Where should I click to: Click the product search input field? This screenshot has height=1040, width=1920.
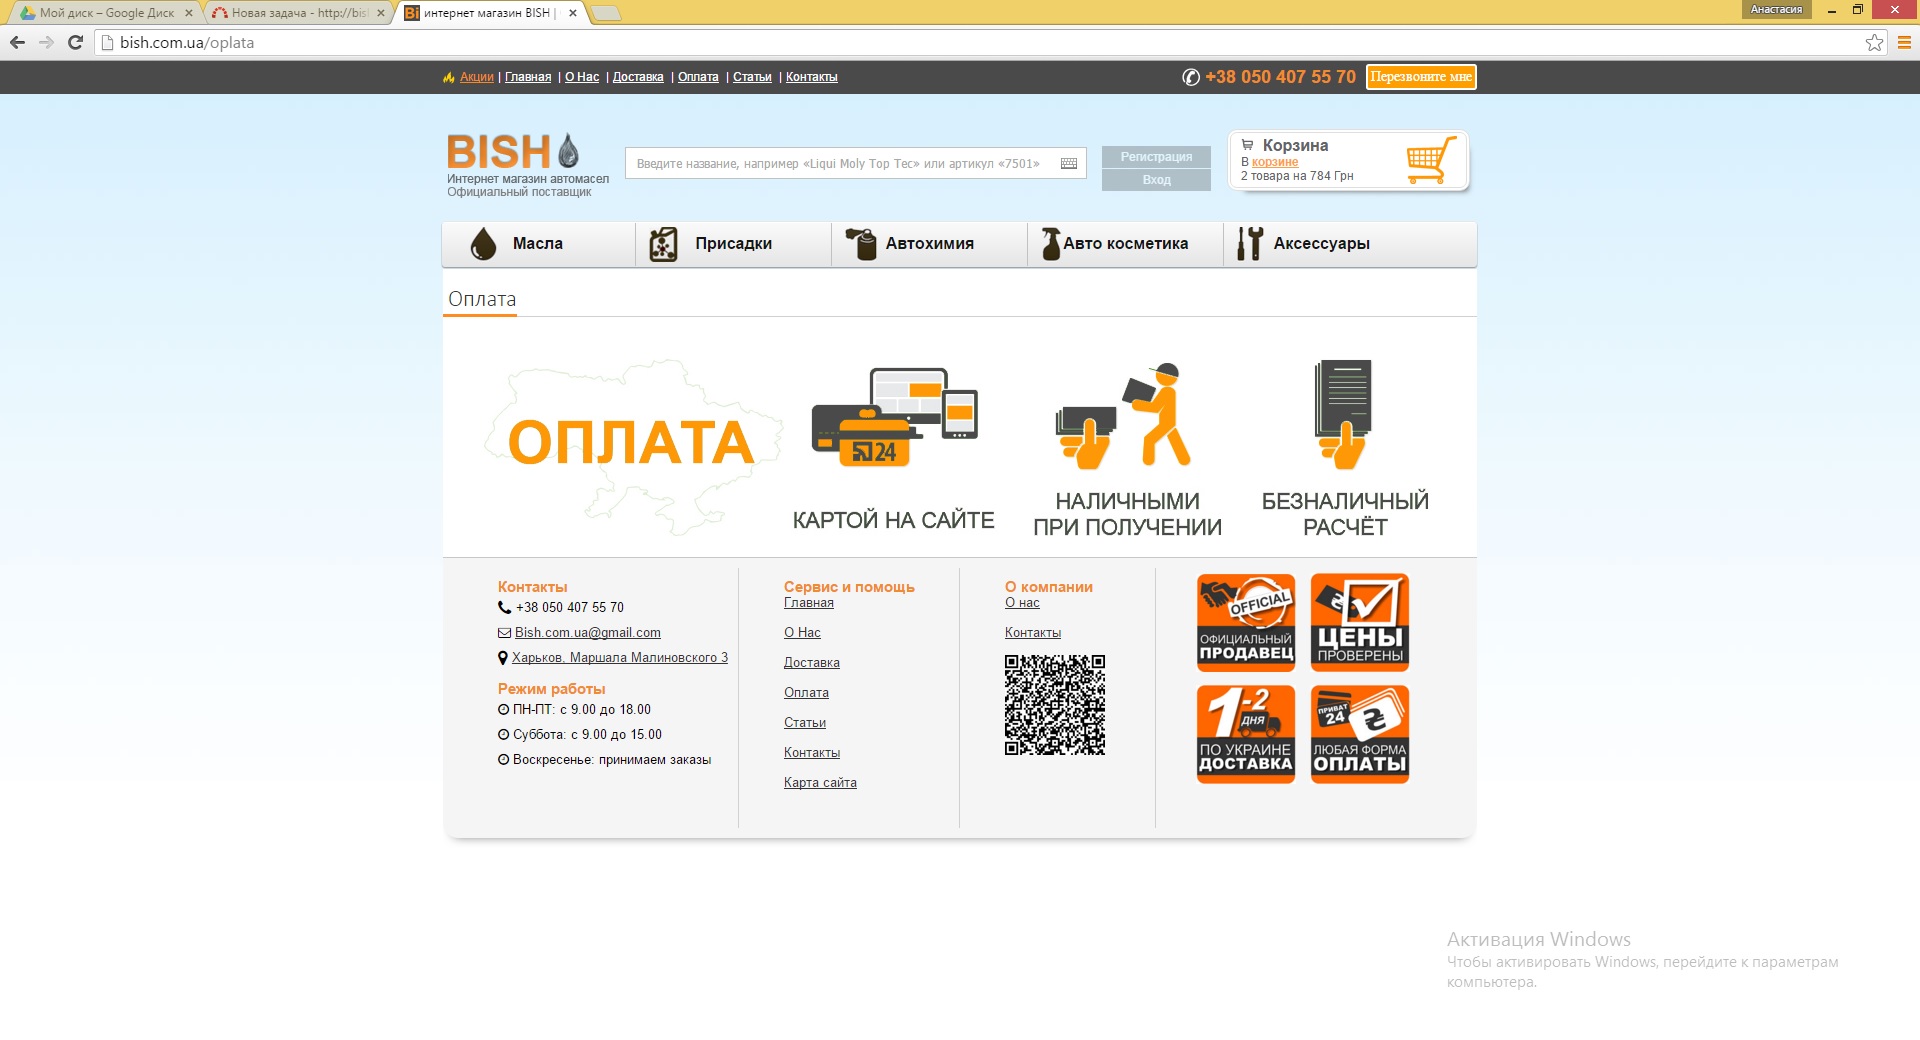(840, 164)
